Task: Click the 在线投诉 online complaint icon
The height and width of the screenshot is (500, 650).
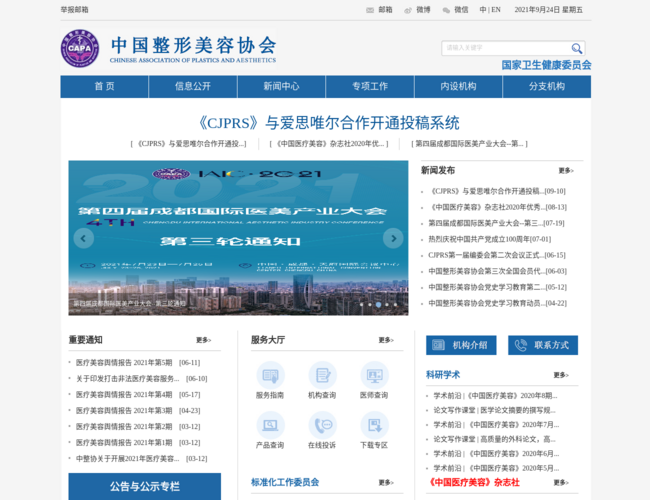Action: click(322, 425)
